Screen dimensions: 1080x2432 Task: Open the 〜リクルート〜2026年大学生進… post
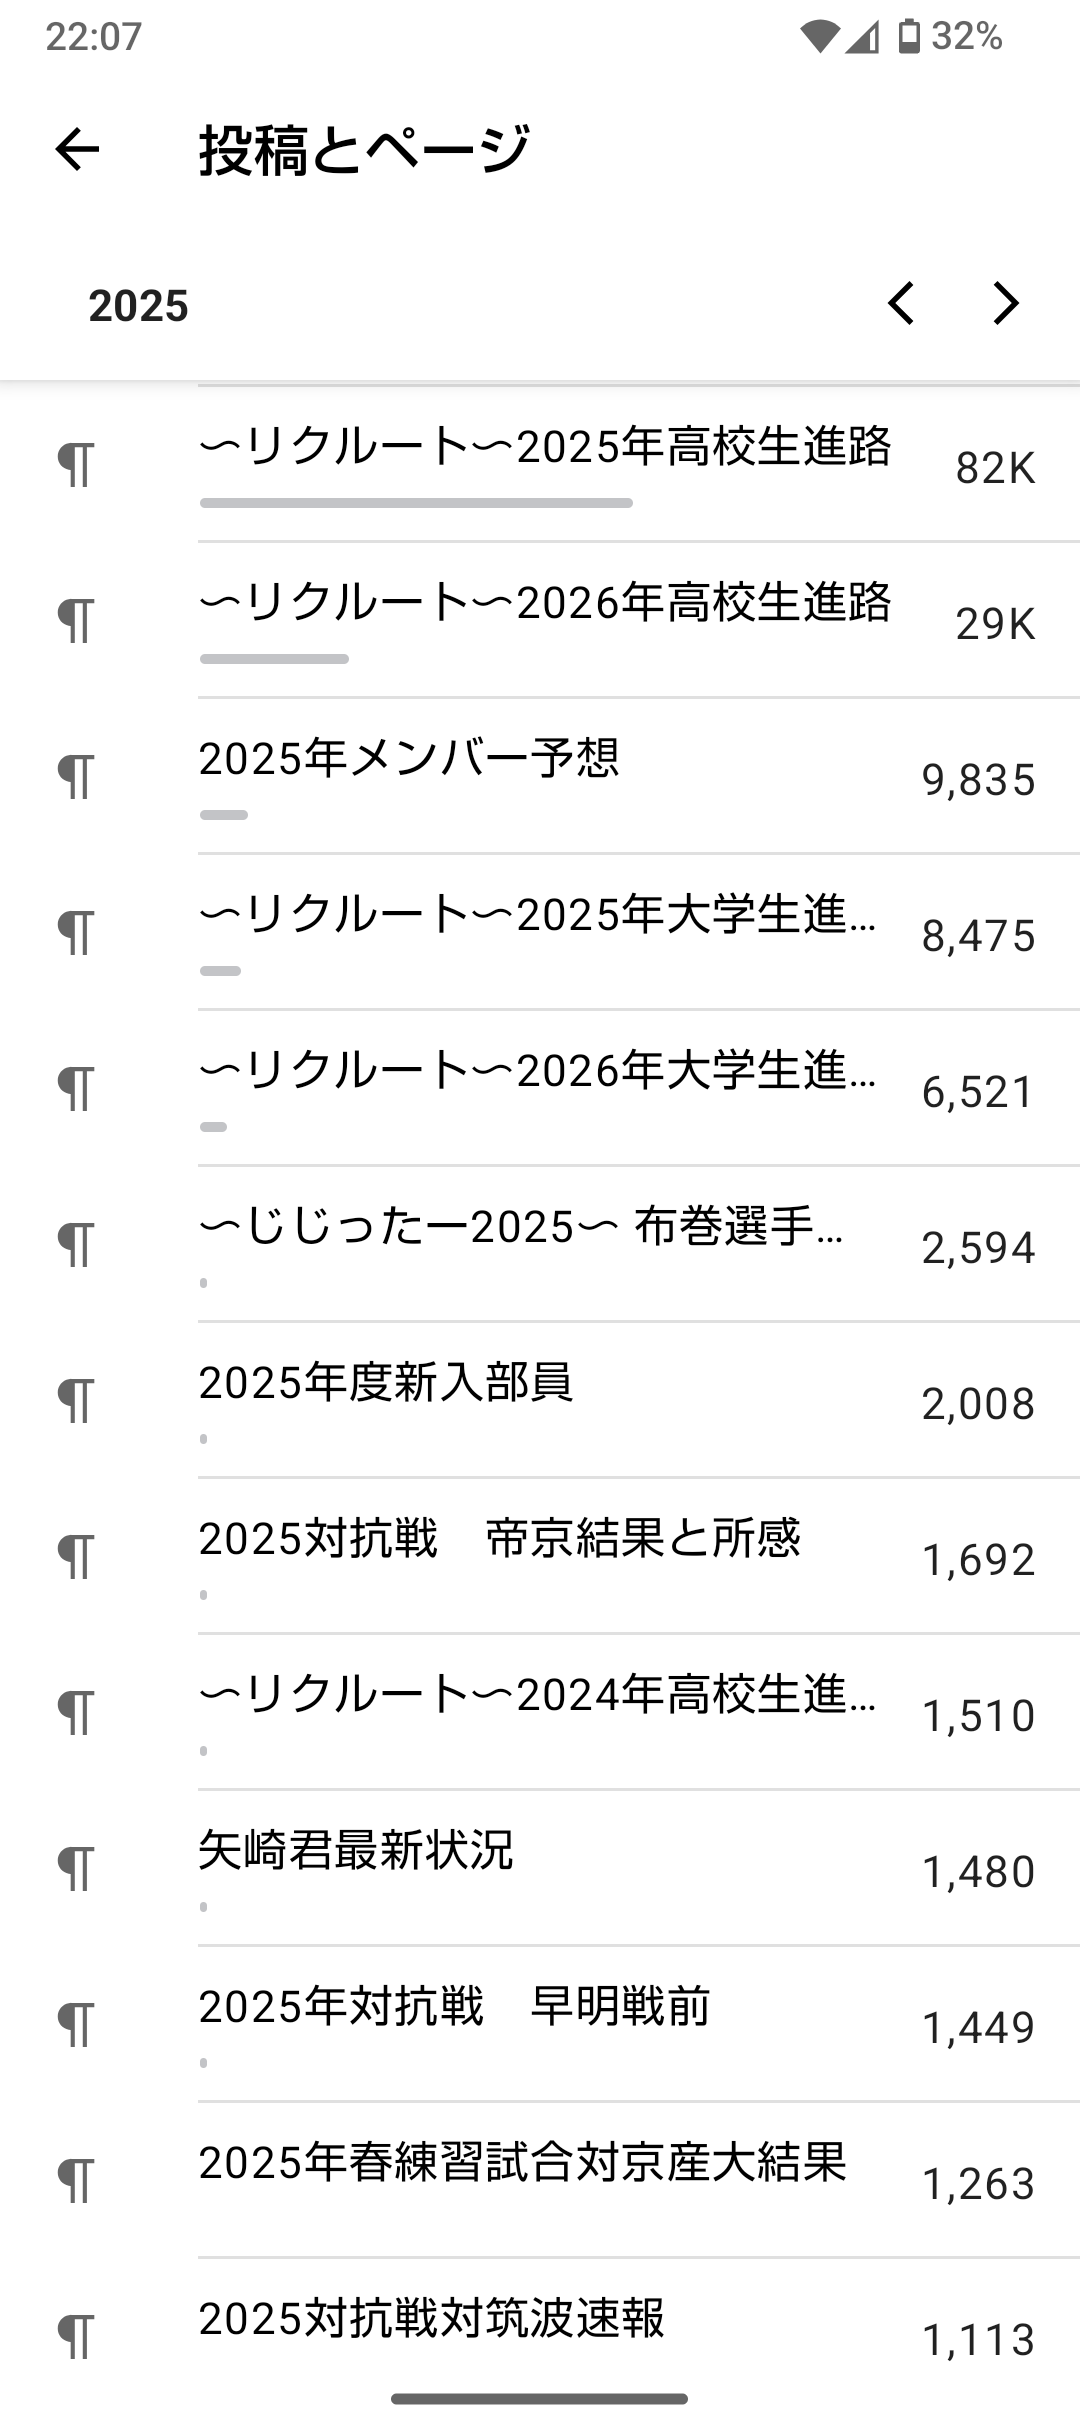tap(538, 1070)
